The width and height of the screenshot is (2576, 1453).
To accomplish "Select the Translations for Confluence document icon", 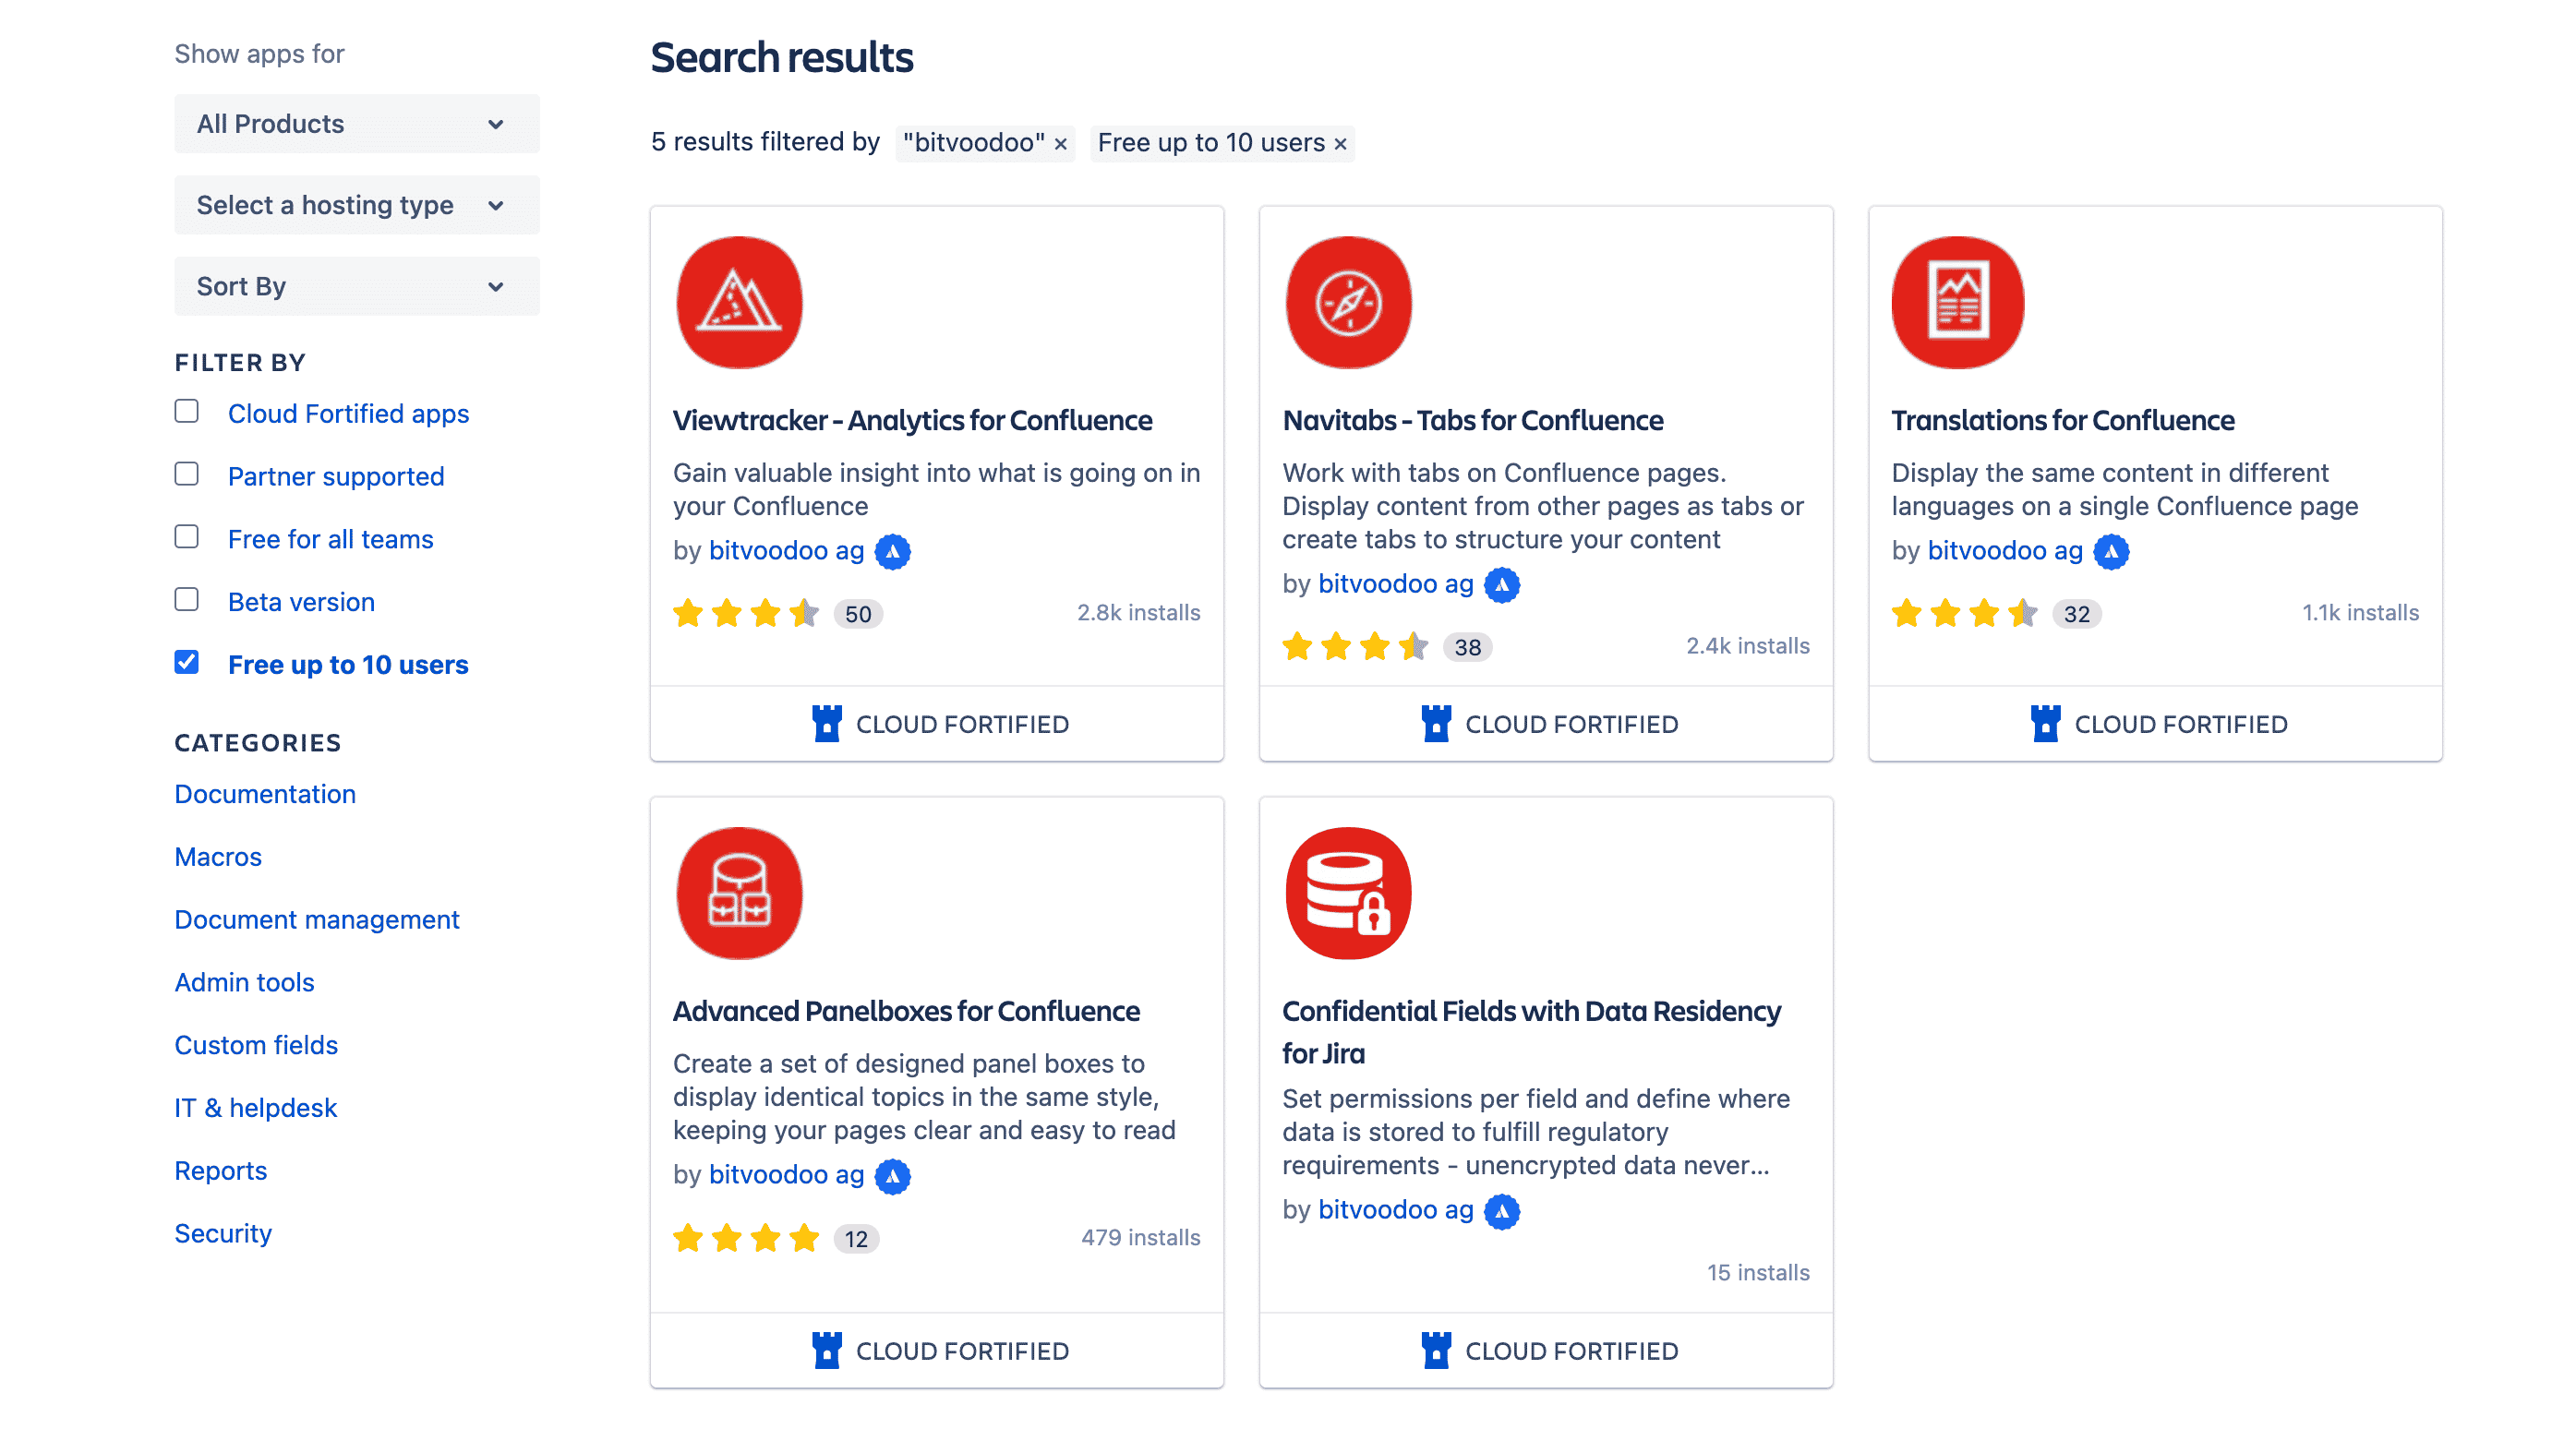I will (x=1958, y=302).
